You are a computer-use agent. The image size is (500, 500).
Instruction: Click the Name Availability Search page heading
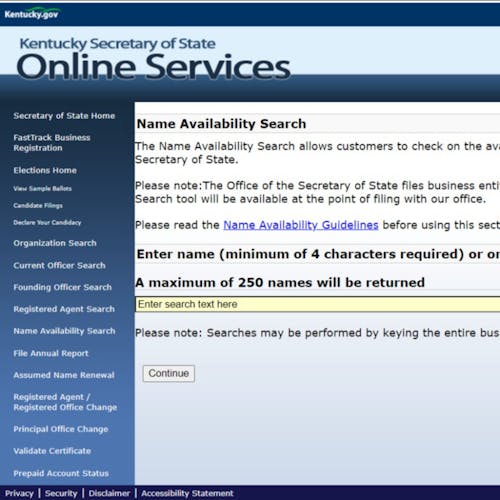coord(221,124)
